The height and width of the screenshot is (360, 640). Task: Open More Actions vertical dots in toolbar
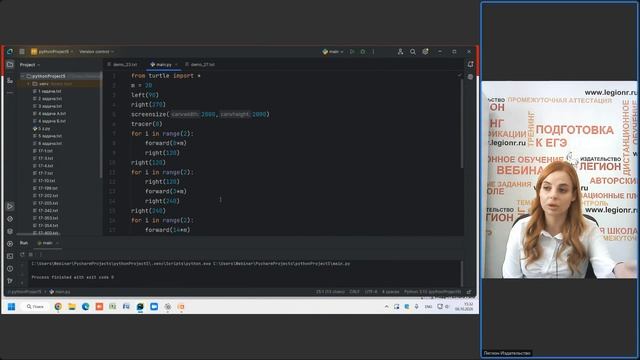point(373,52)
